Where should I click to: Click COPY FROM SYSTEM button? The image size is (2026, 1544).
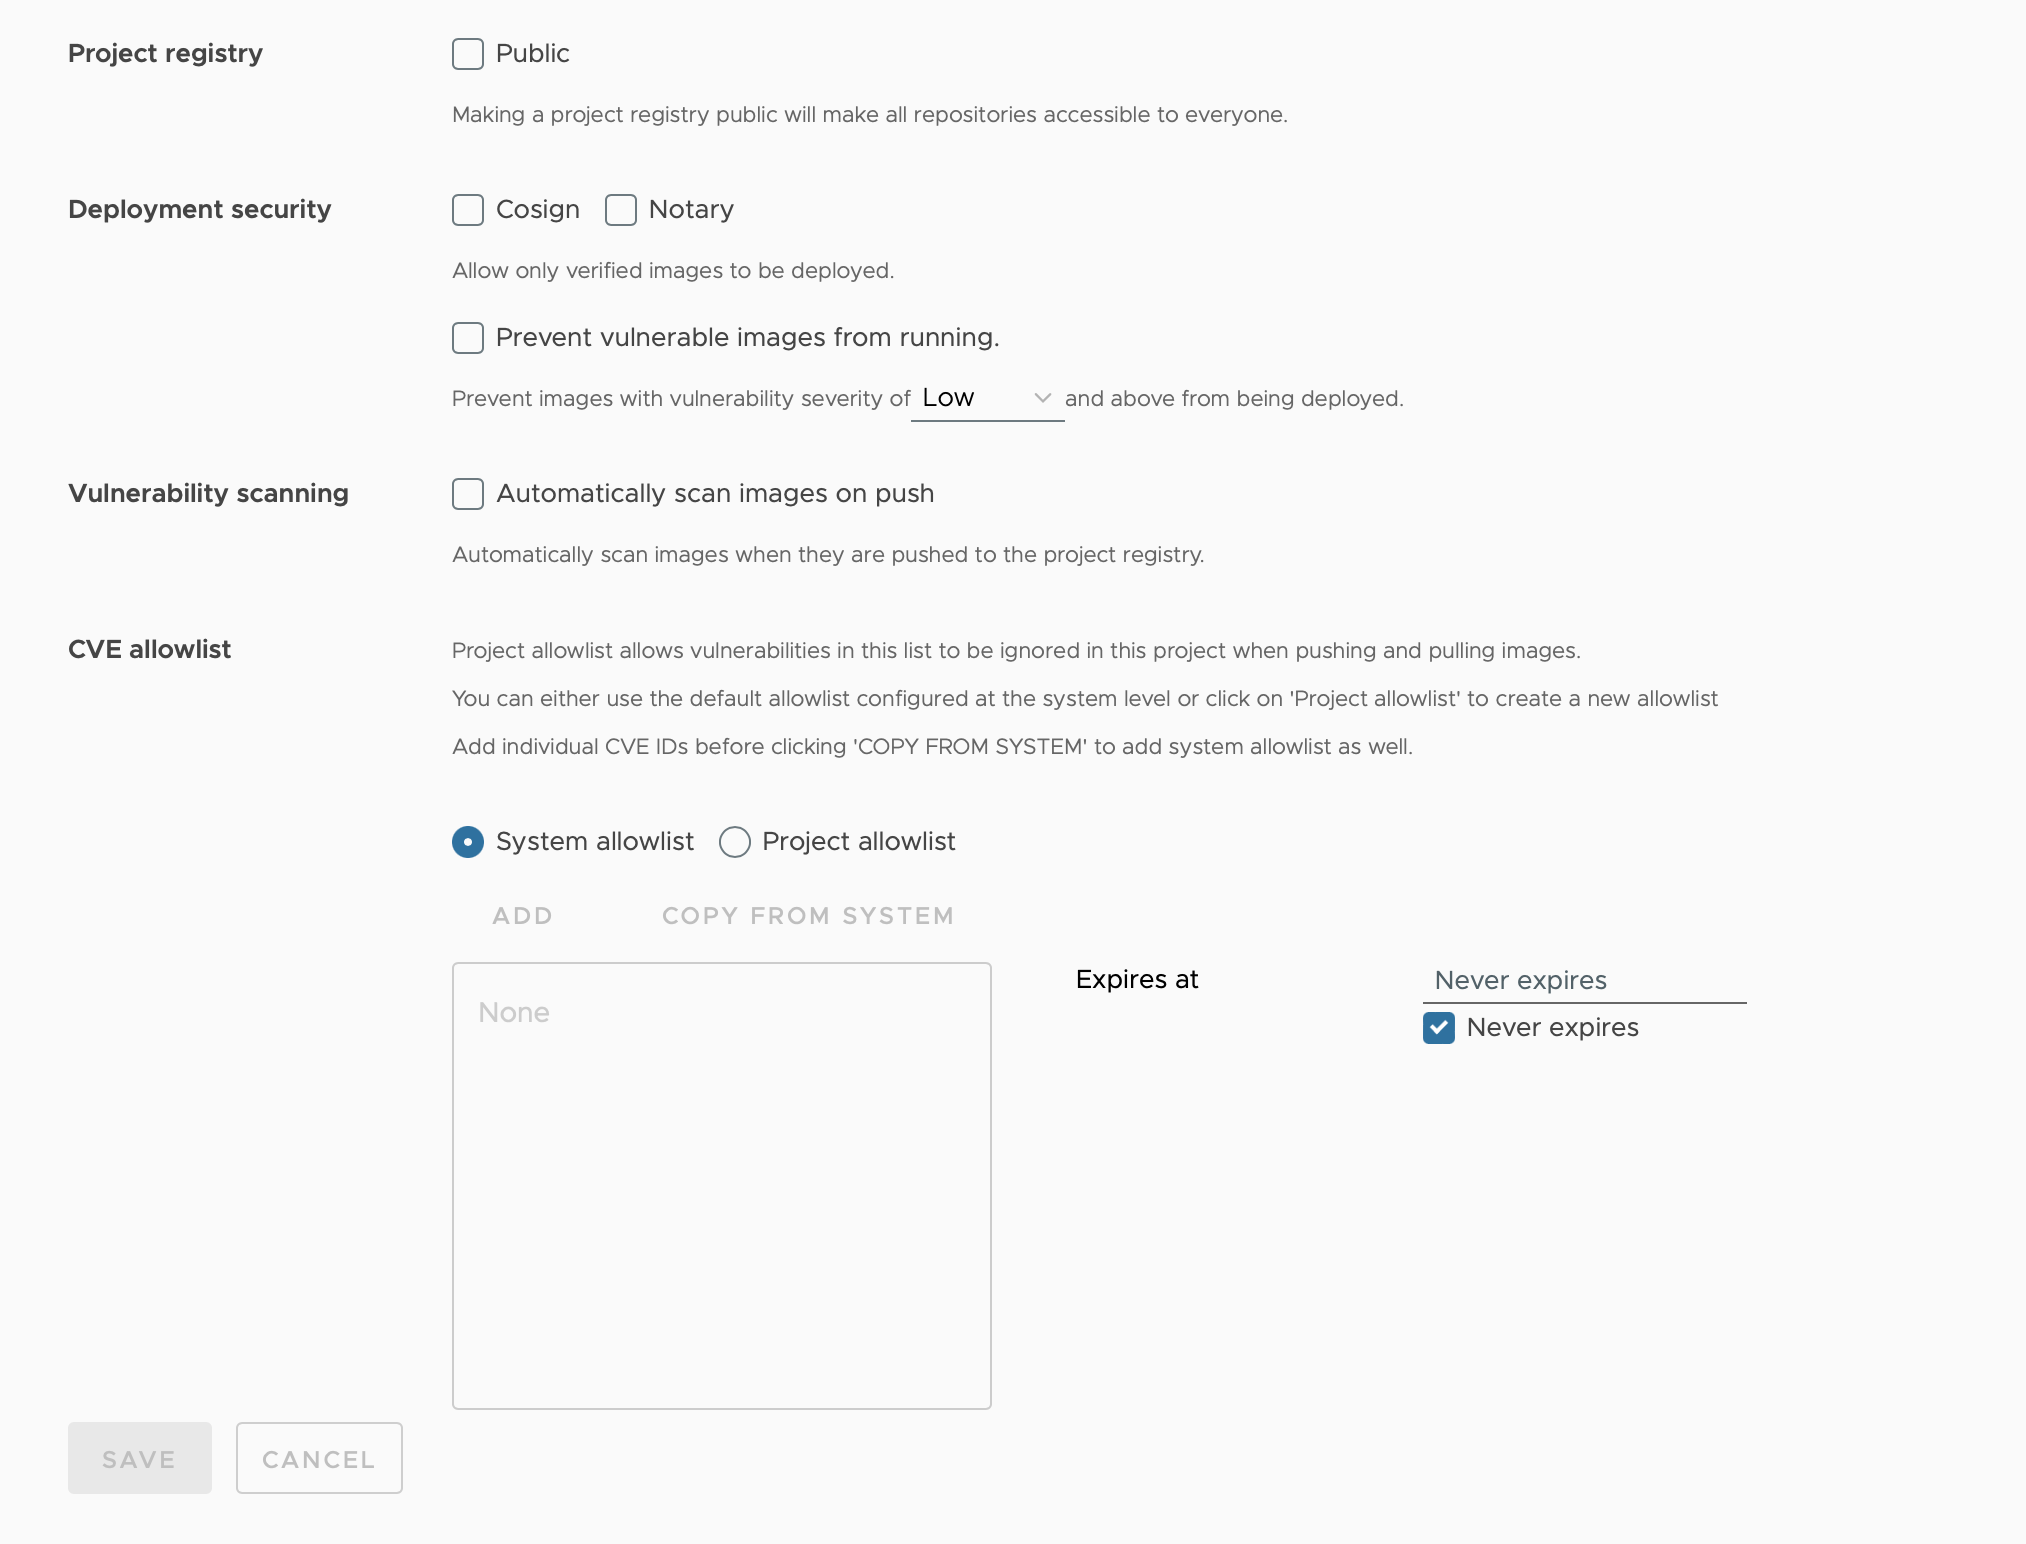pyautogui.click(x=808, y=916)
